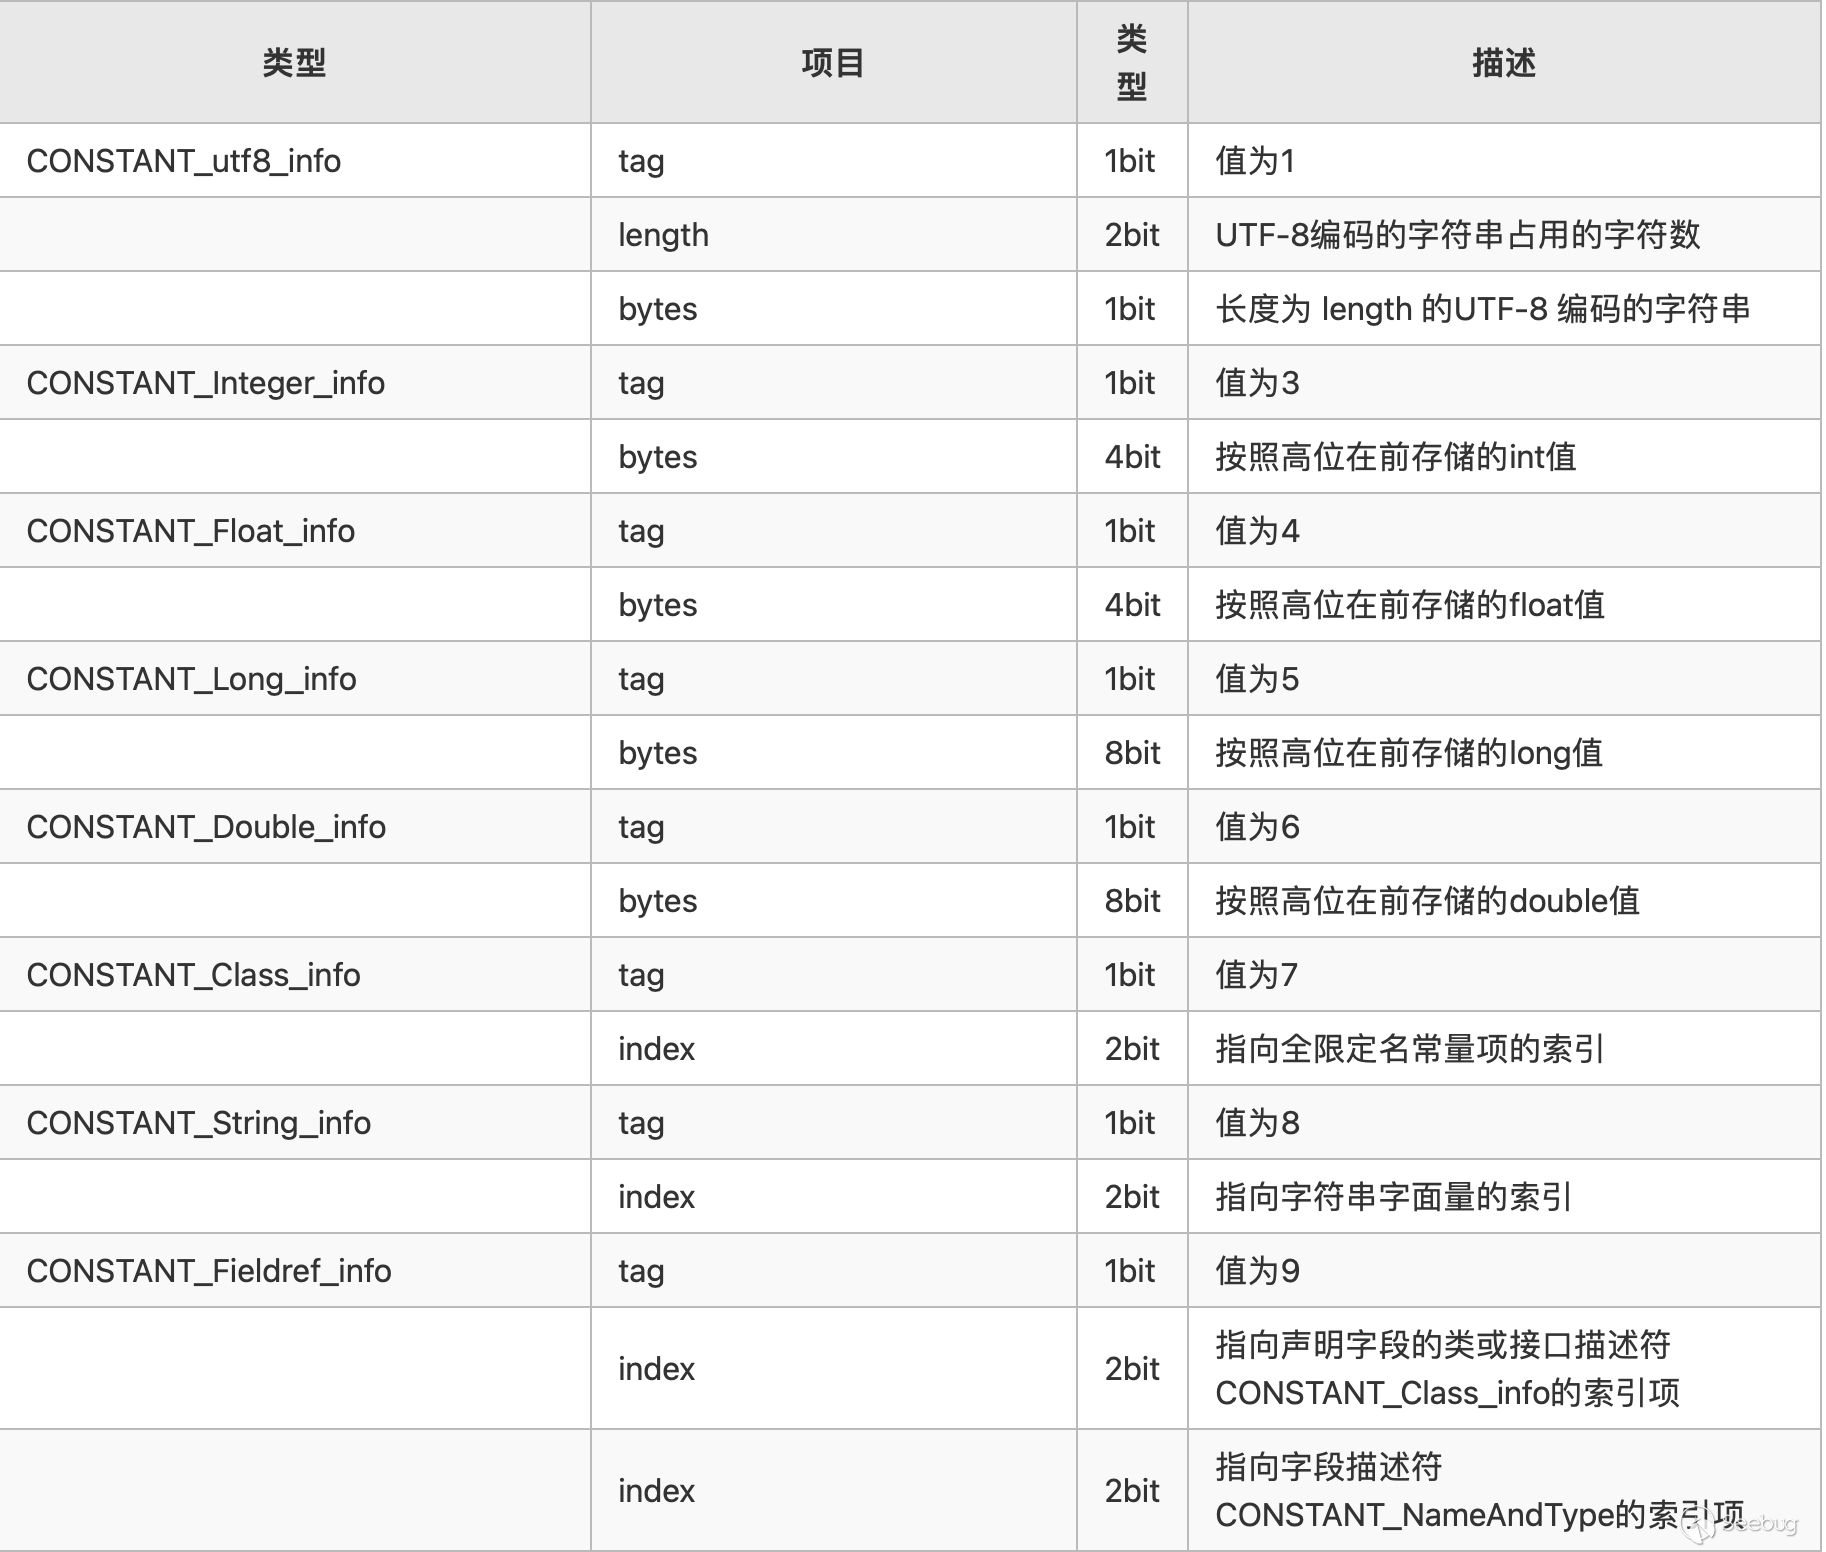Click the 值为1 description
This screenshot has width=1826, height=1552.
click(x=1255, y=161)
